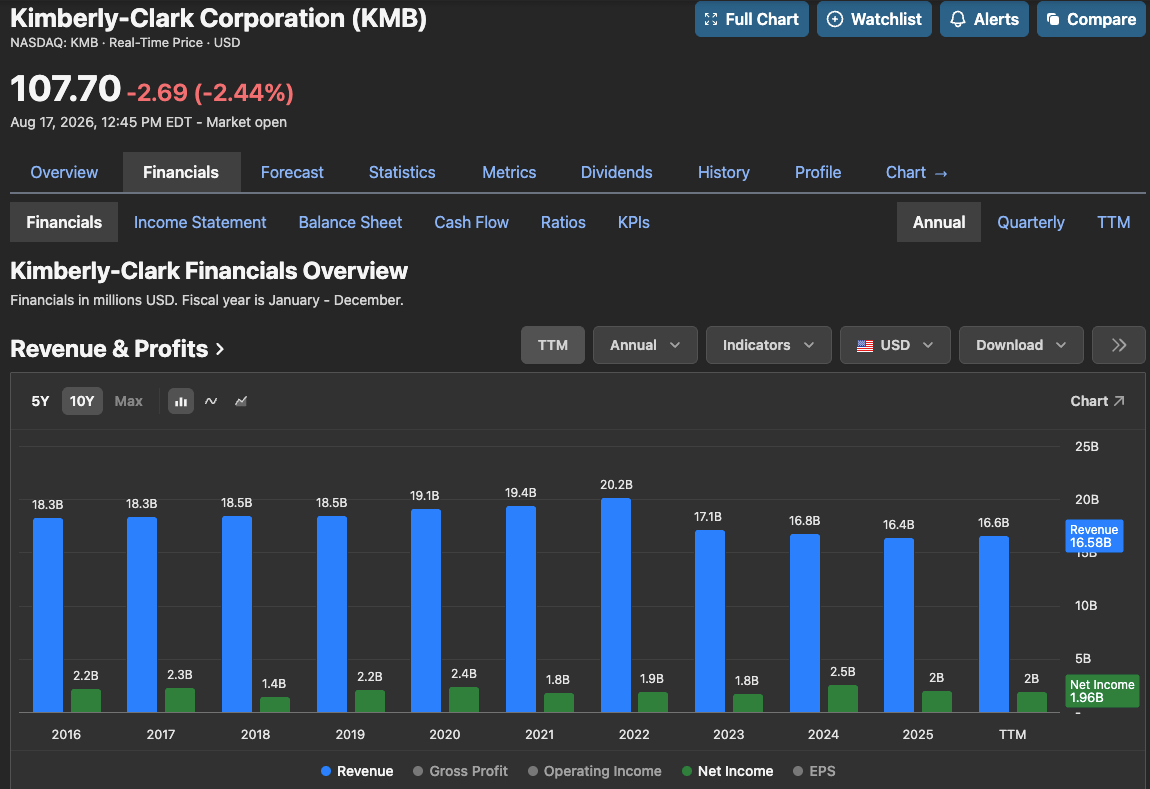Open the USD currency dropdown
The width and height of the screenshot is (1150, 789).
[895, 345]
